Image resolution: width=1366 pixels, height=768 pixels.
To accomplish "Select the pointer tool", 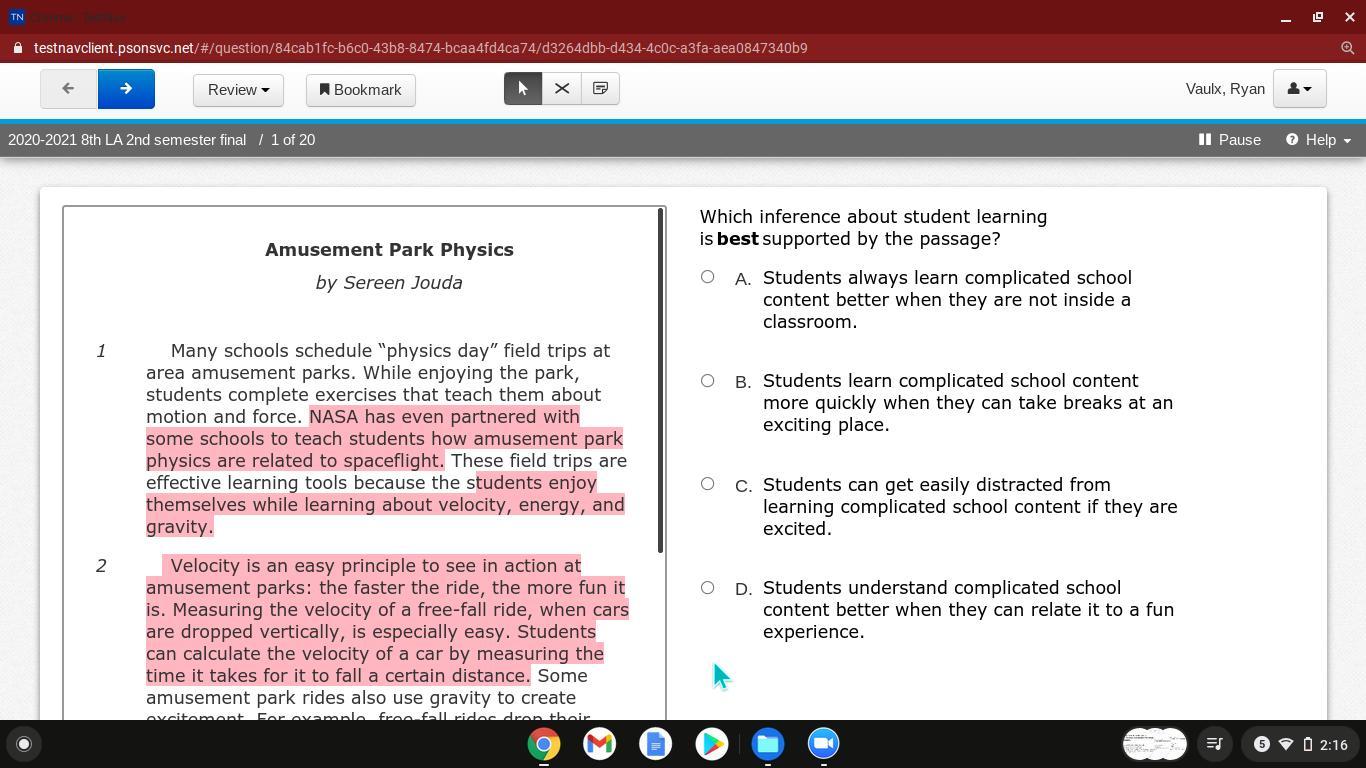I will coord(523,89).
